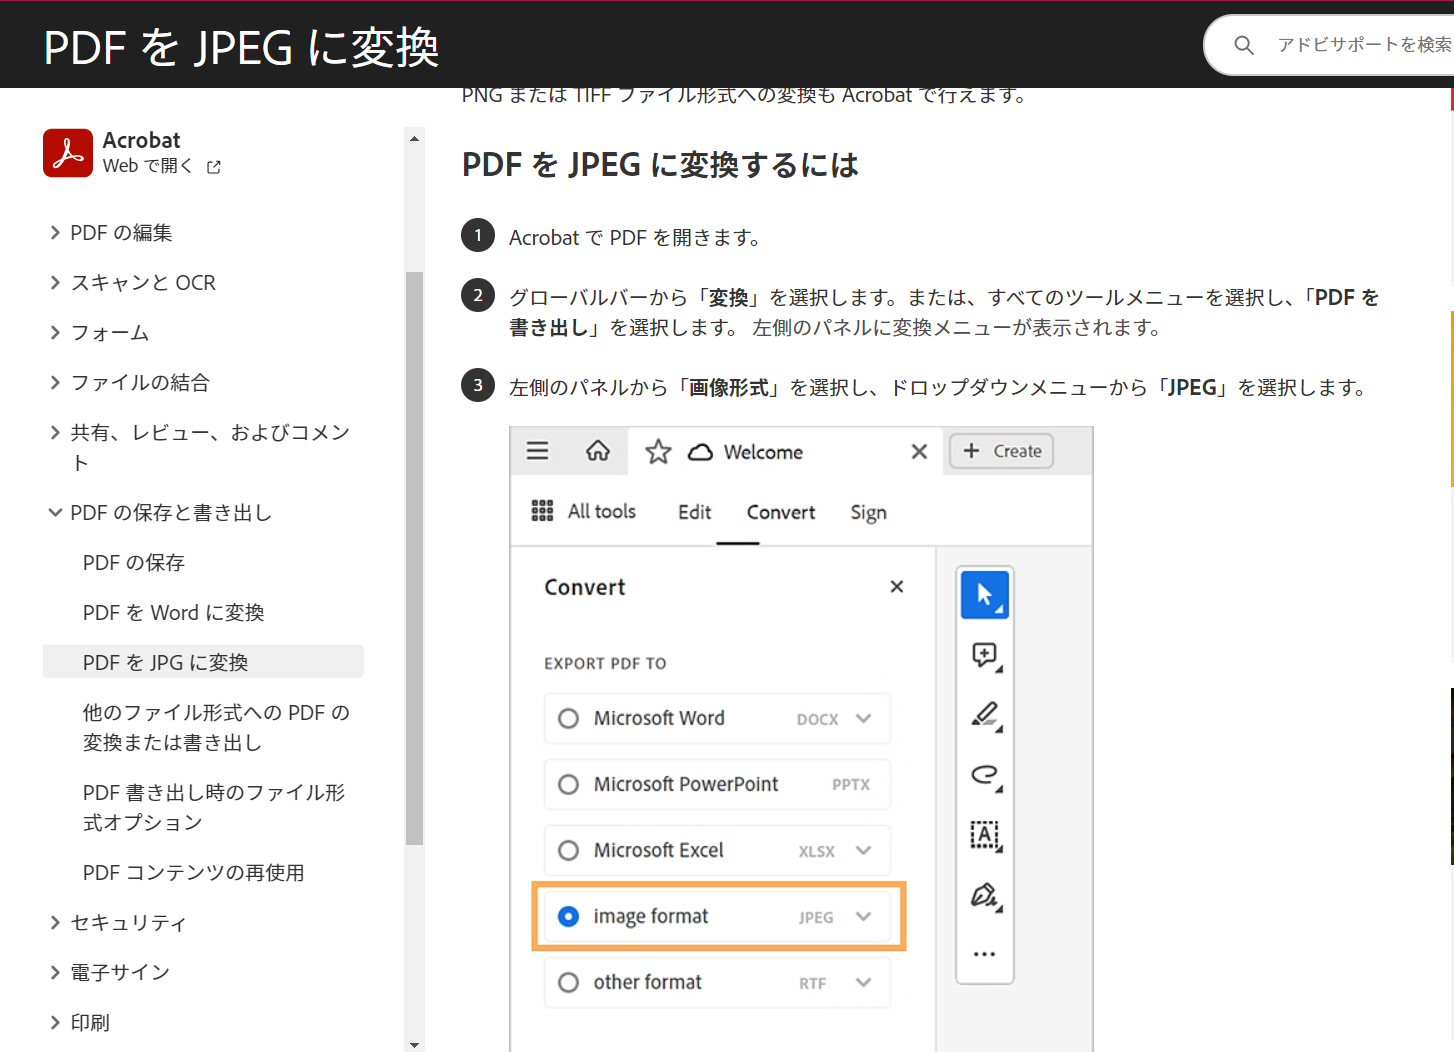This screenshot has height=1052, width=1454.
Task: Click the Welcome tab title
Action: [x=764, y=452]
